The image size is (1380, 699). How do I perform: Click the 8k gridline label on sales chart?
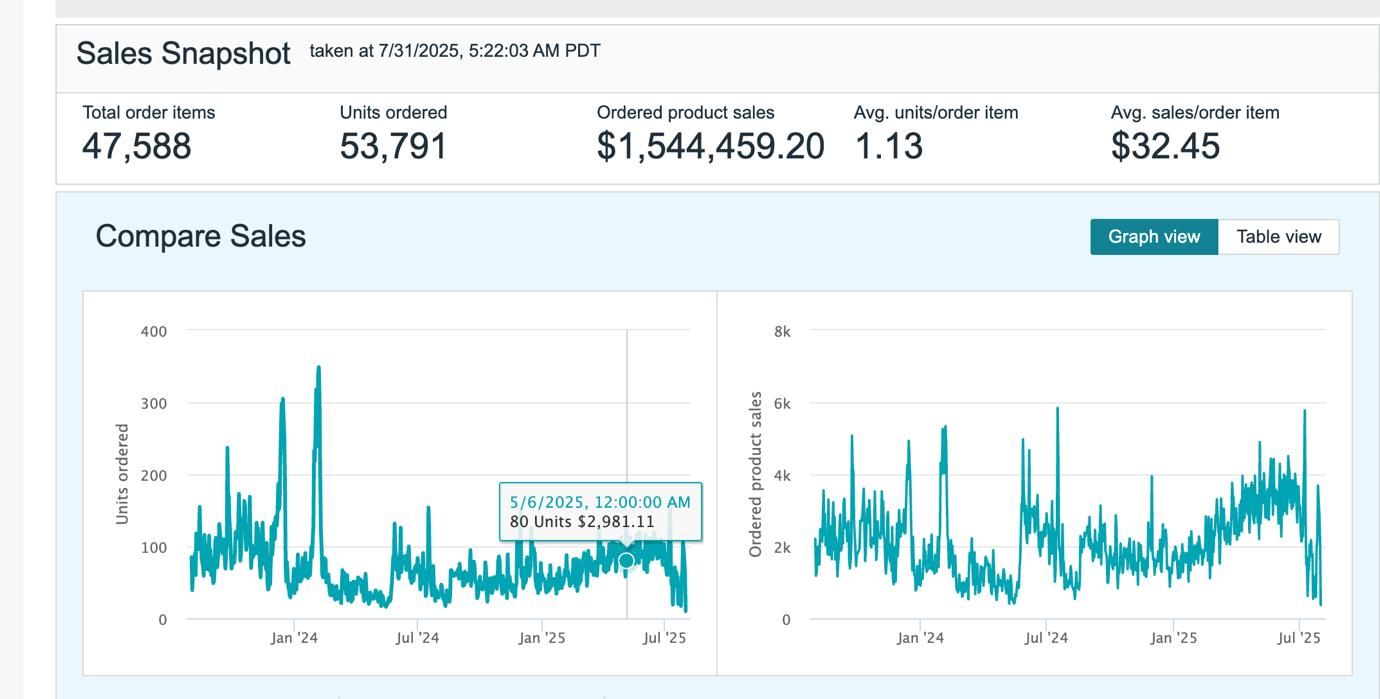[782, 331]
